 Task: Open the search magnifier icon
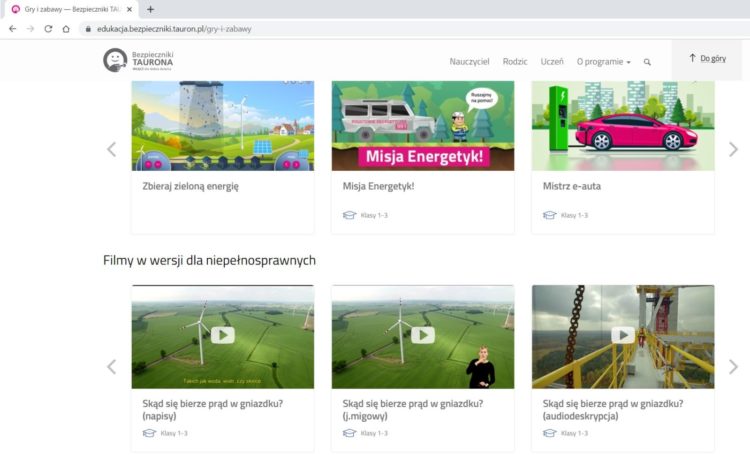tap(647, 62)
